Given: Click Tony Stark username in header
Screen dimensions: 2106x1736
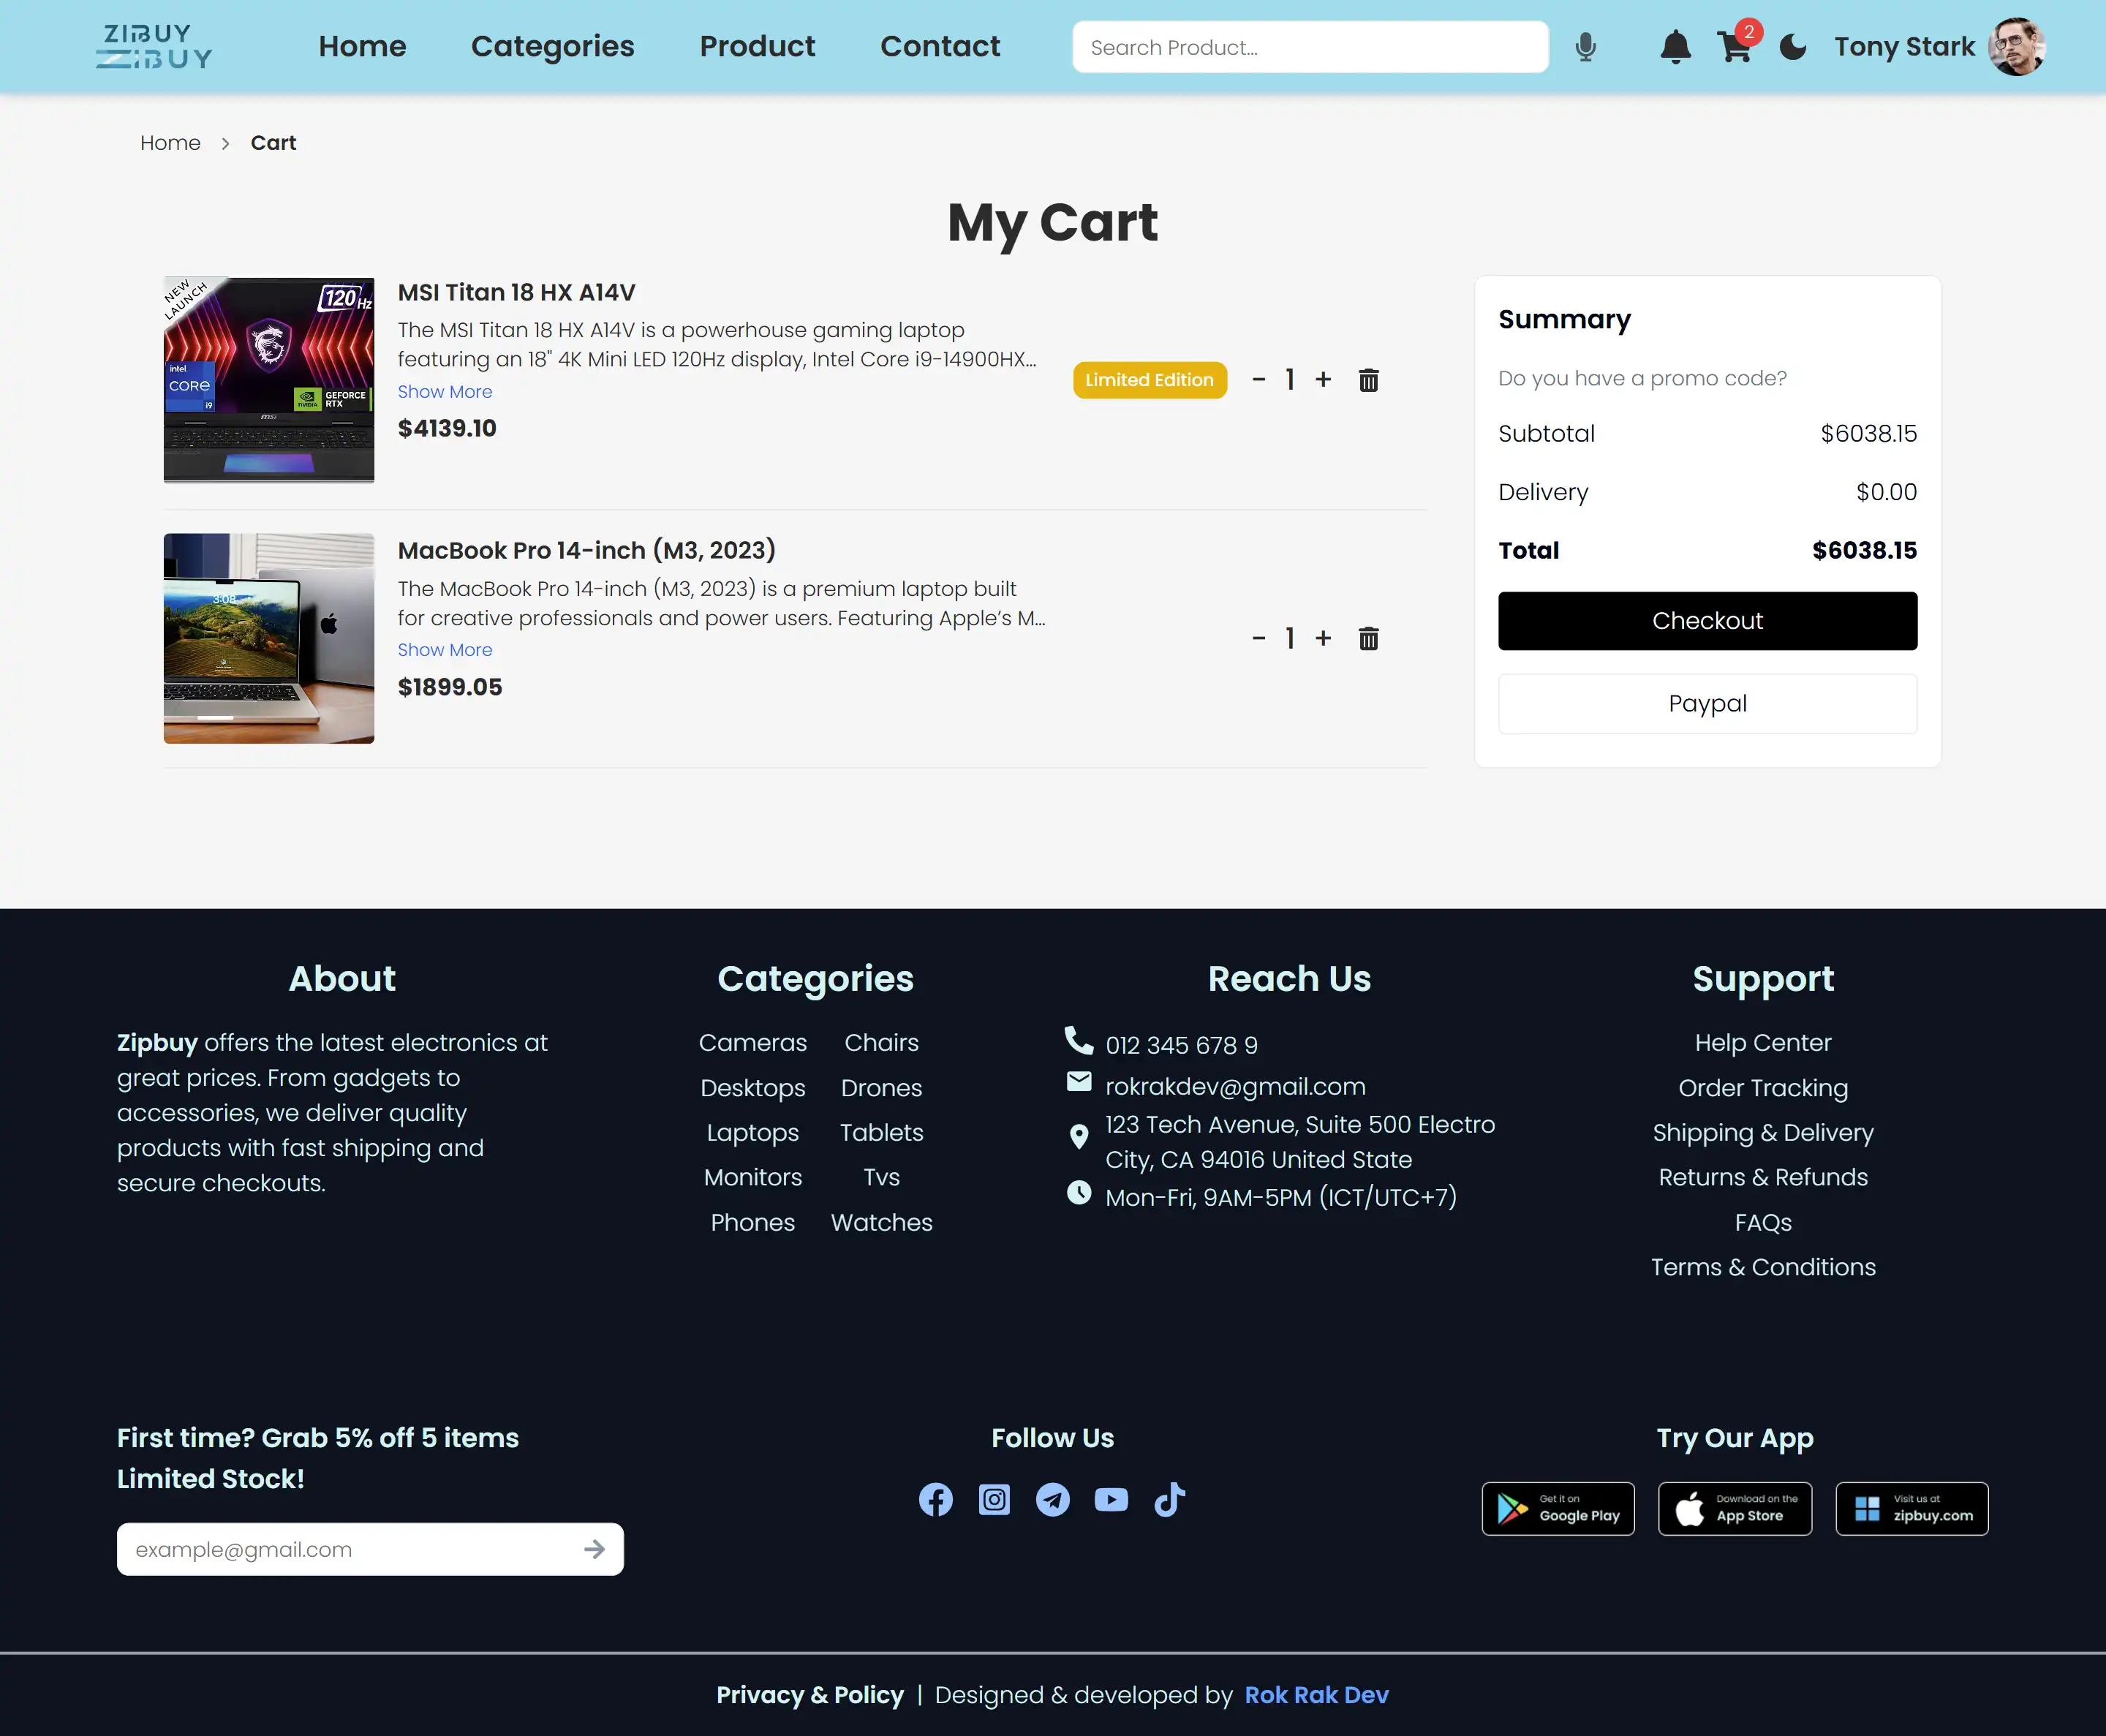Looking at the screenshot, I should click(x=1904, y=47).
